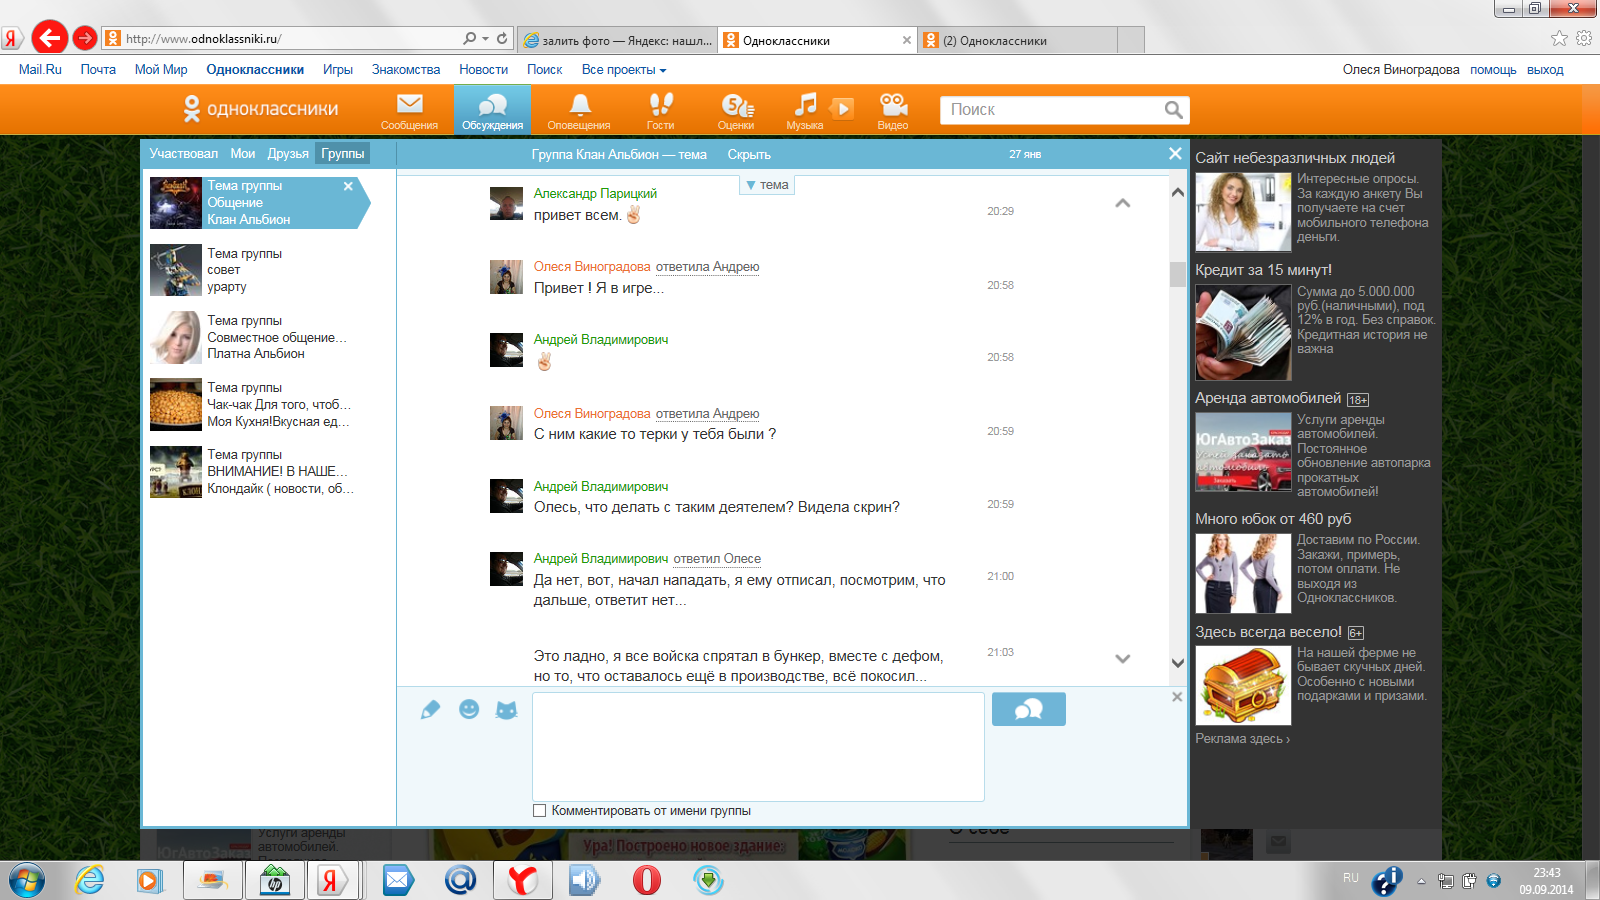Select the Участвовал tab

point(184,154)
